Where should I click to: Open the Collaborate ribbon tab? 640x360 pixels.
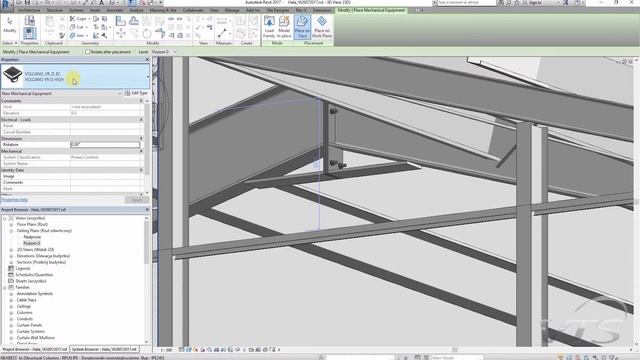193,10
